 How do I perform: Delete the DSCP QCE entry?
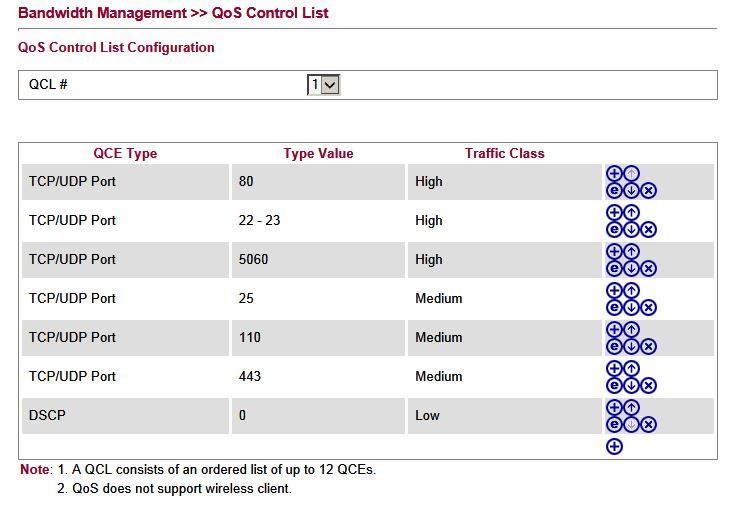(x=648, y=424)
